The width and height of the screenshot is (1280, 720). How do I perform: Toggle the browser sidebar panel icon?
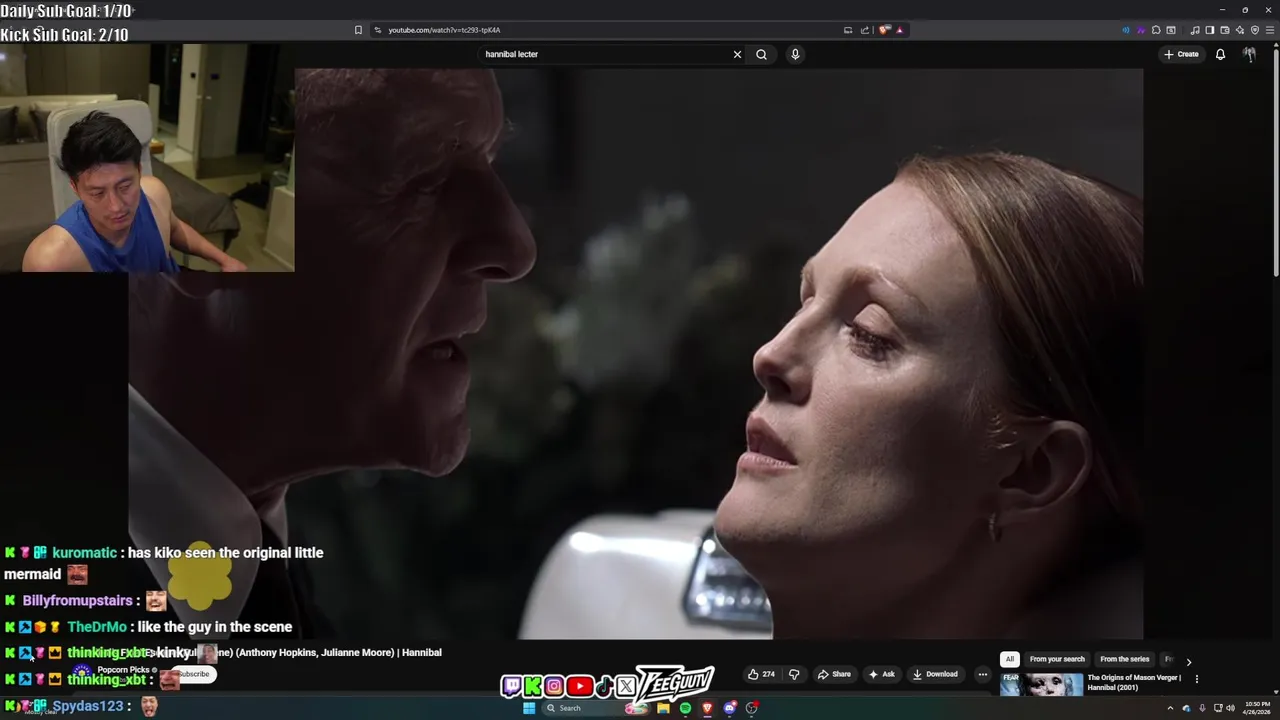[x=1210, y=30]
